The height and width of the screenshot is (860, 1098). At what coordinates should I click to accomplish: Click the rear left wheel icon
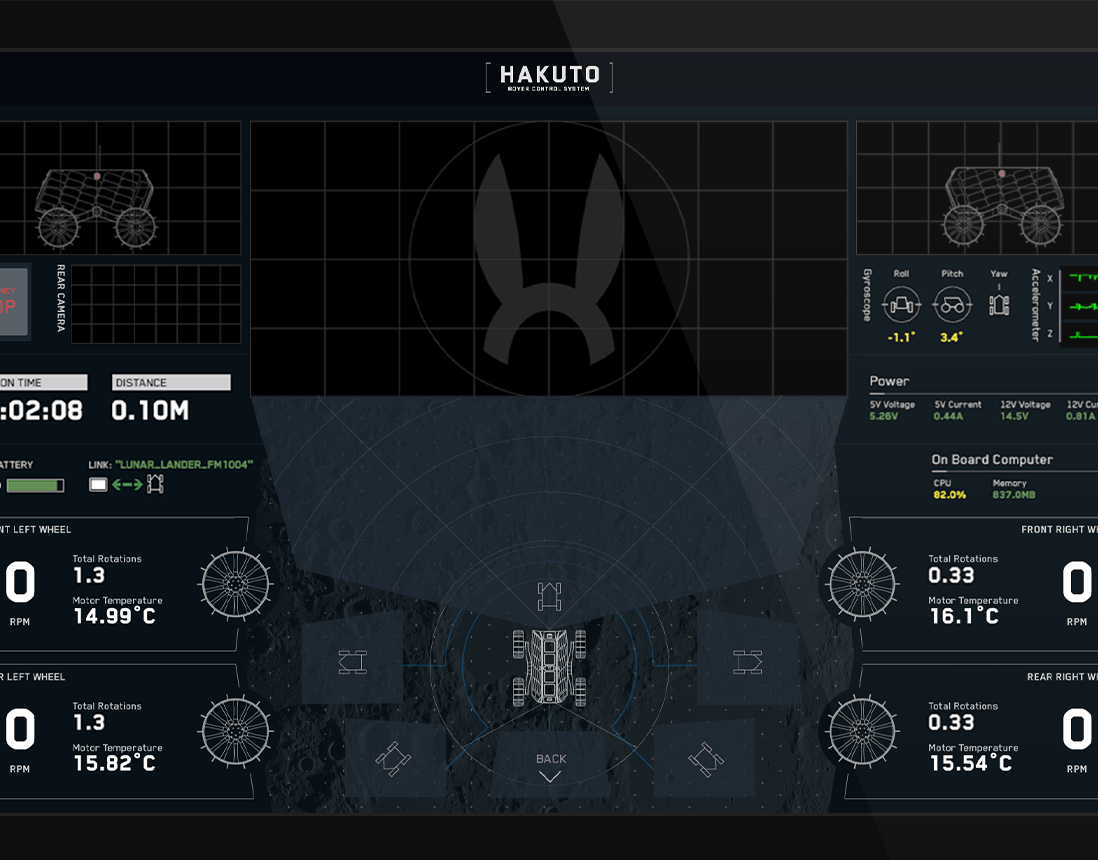coord(235,731)
